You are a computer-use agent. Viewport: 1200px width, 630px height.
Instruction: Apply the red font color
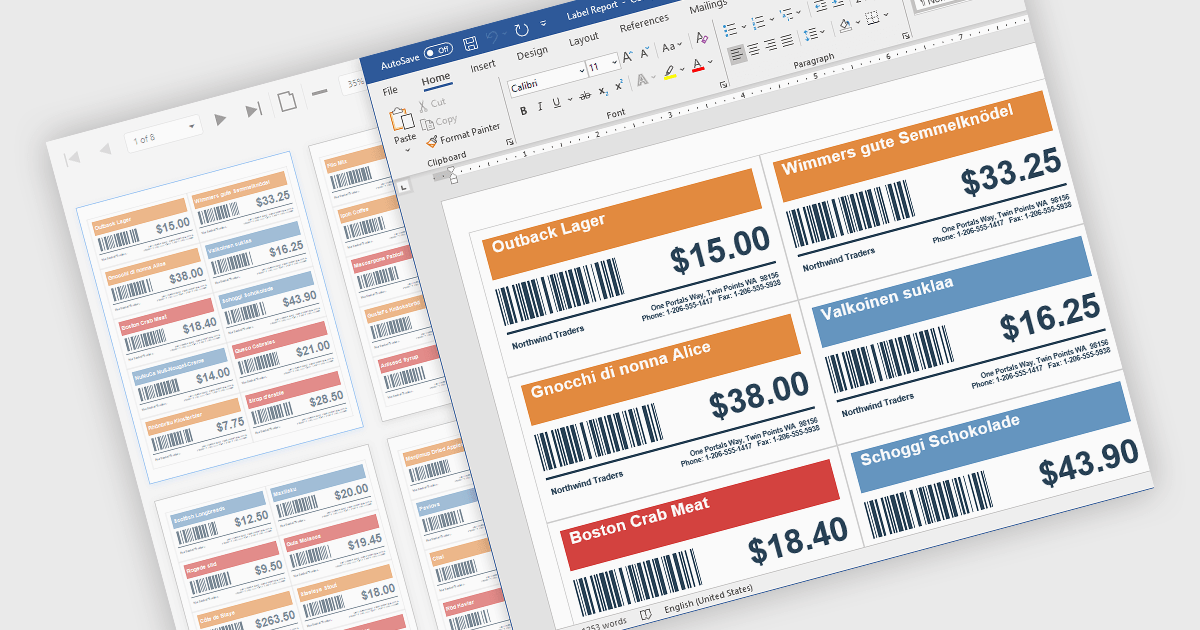coord(698,66)
